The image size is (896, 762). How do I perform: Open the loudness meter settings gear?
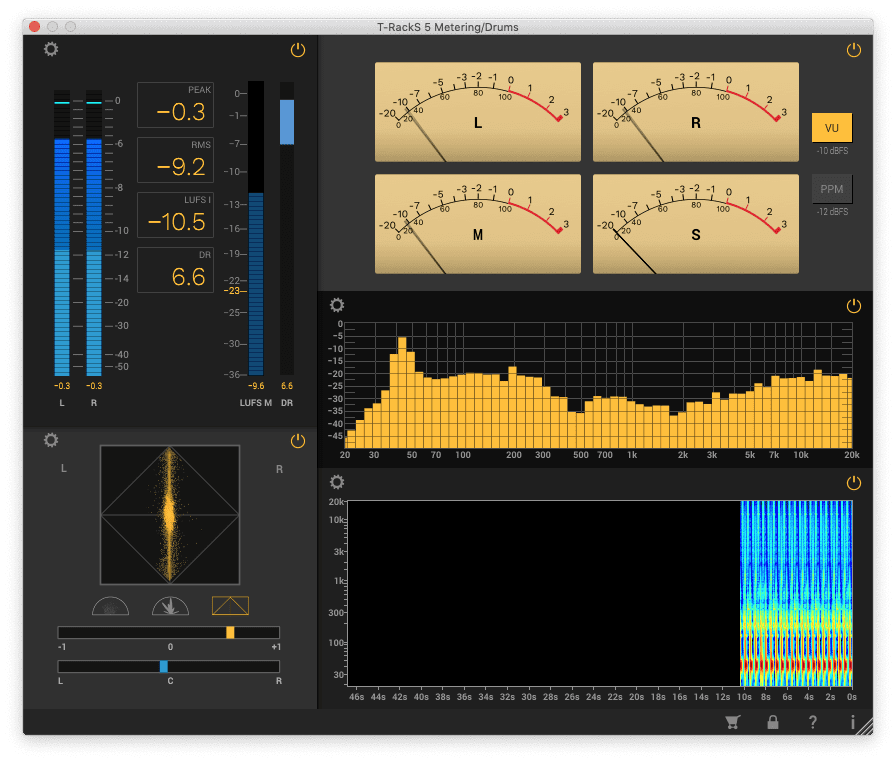(51, 49)
